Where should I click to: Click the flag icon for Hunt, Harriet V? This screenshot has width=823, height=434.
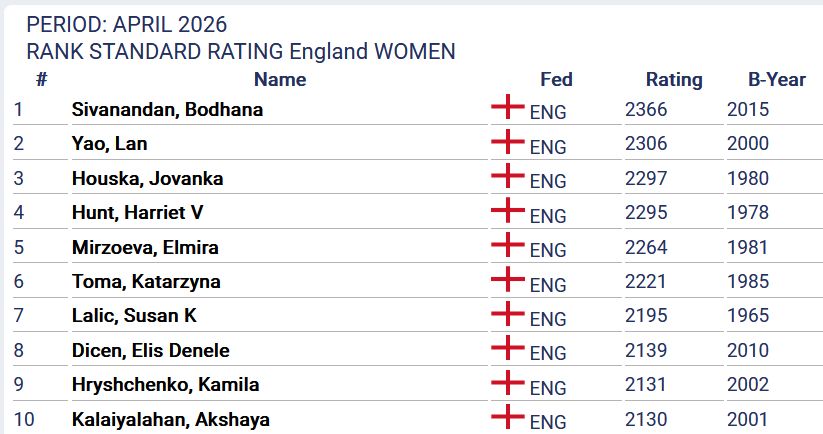(x=508, y=210)
